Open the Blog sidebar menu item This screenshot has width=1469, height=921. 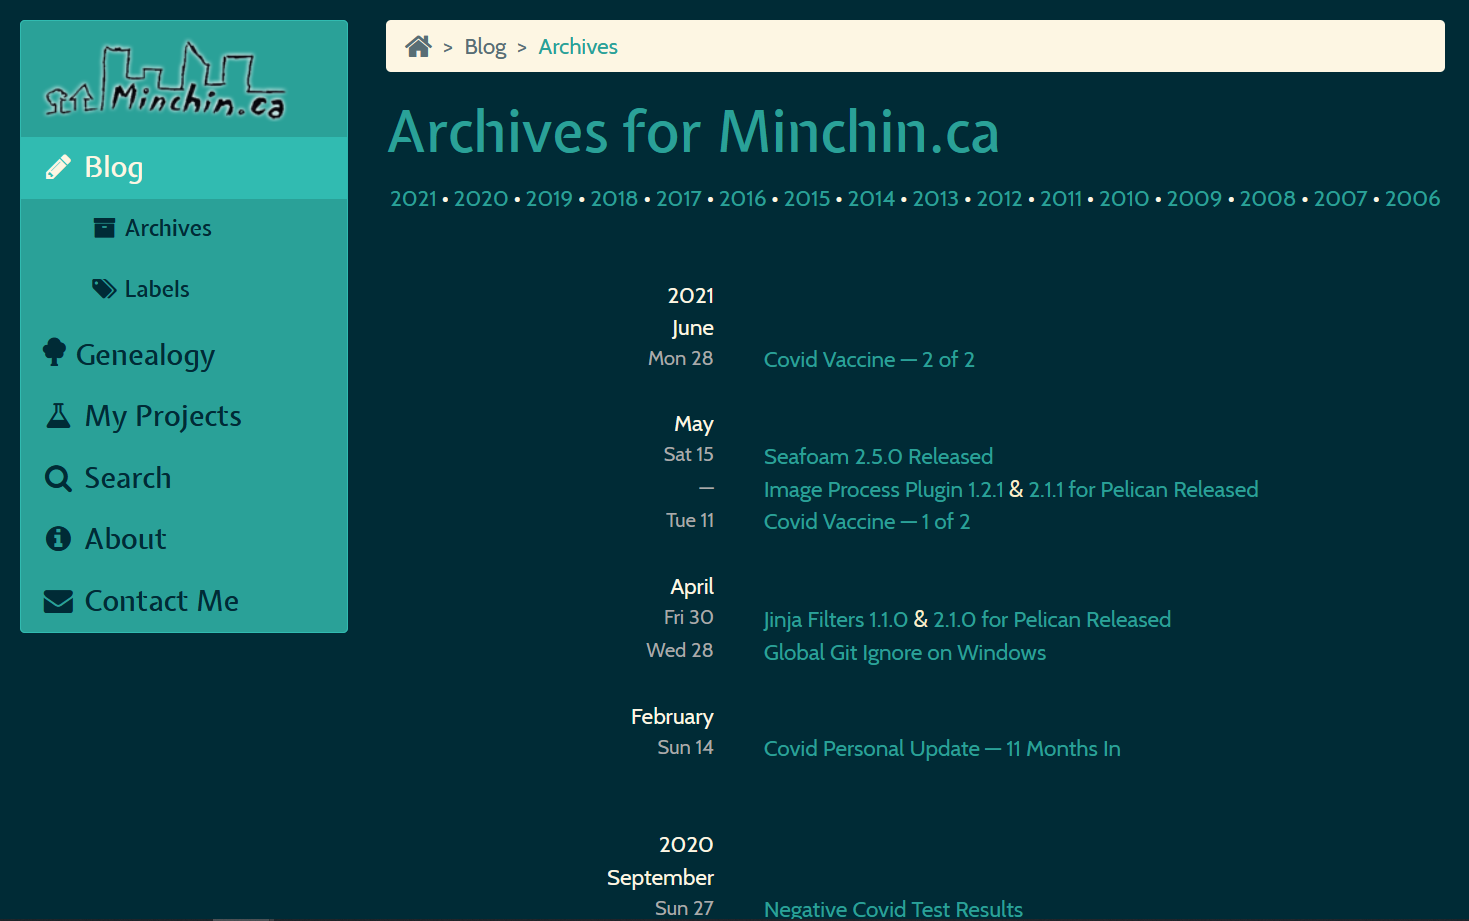184,168
